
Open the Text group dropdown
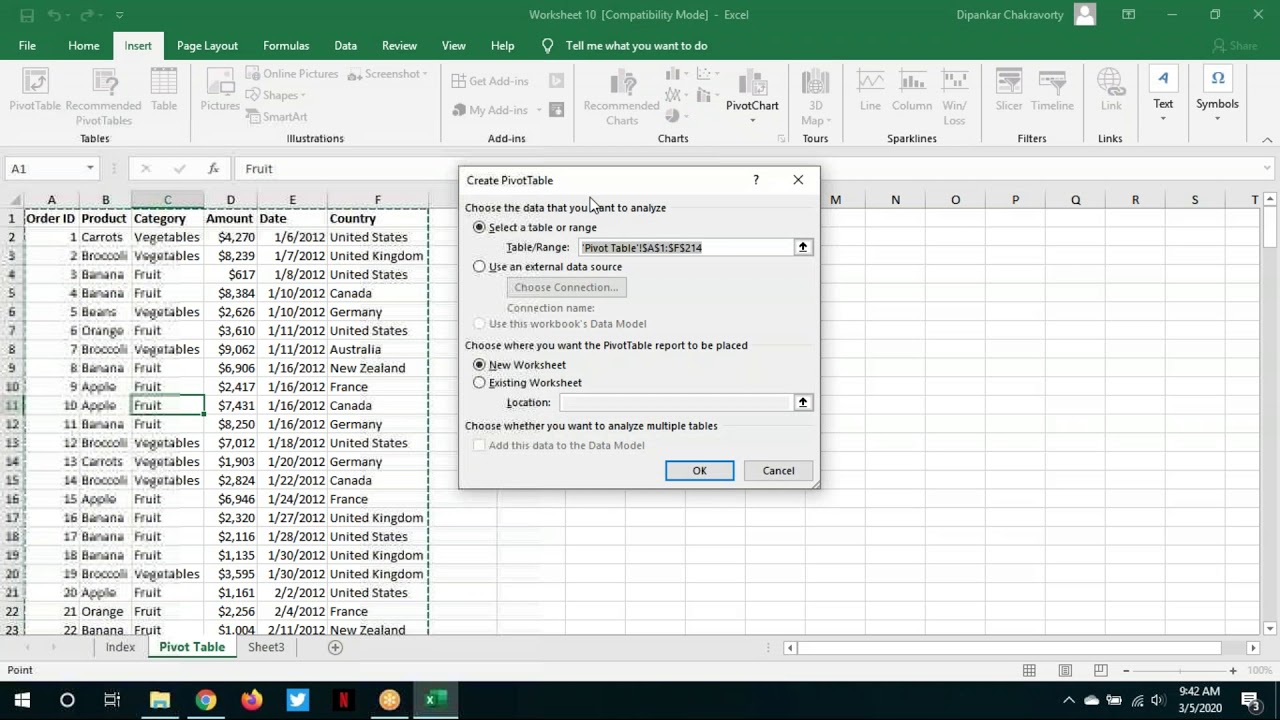(1163, 119)
